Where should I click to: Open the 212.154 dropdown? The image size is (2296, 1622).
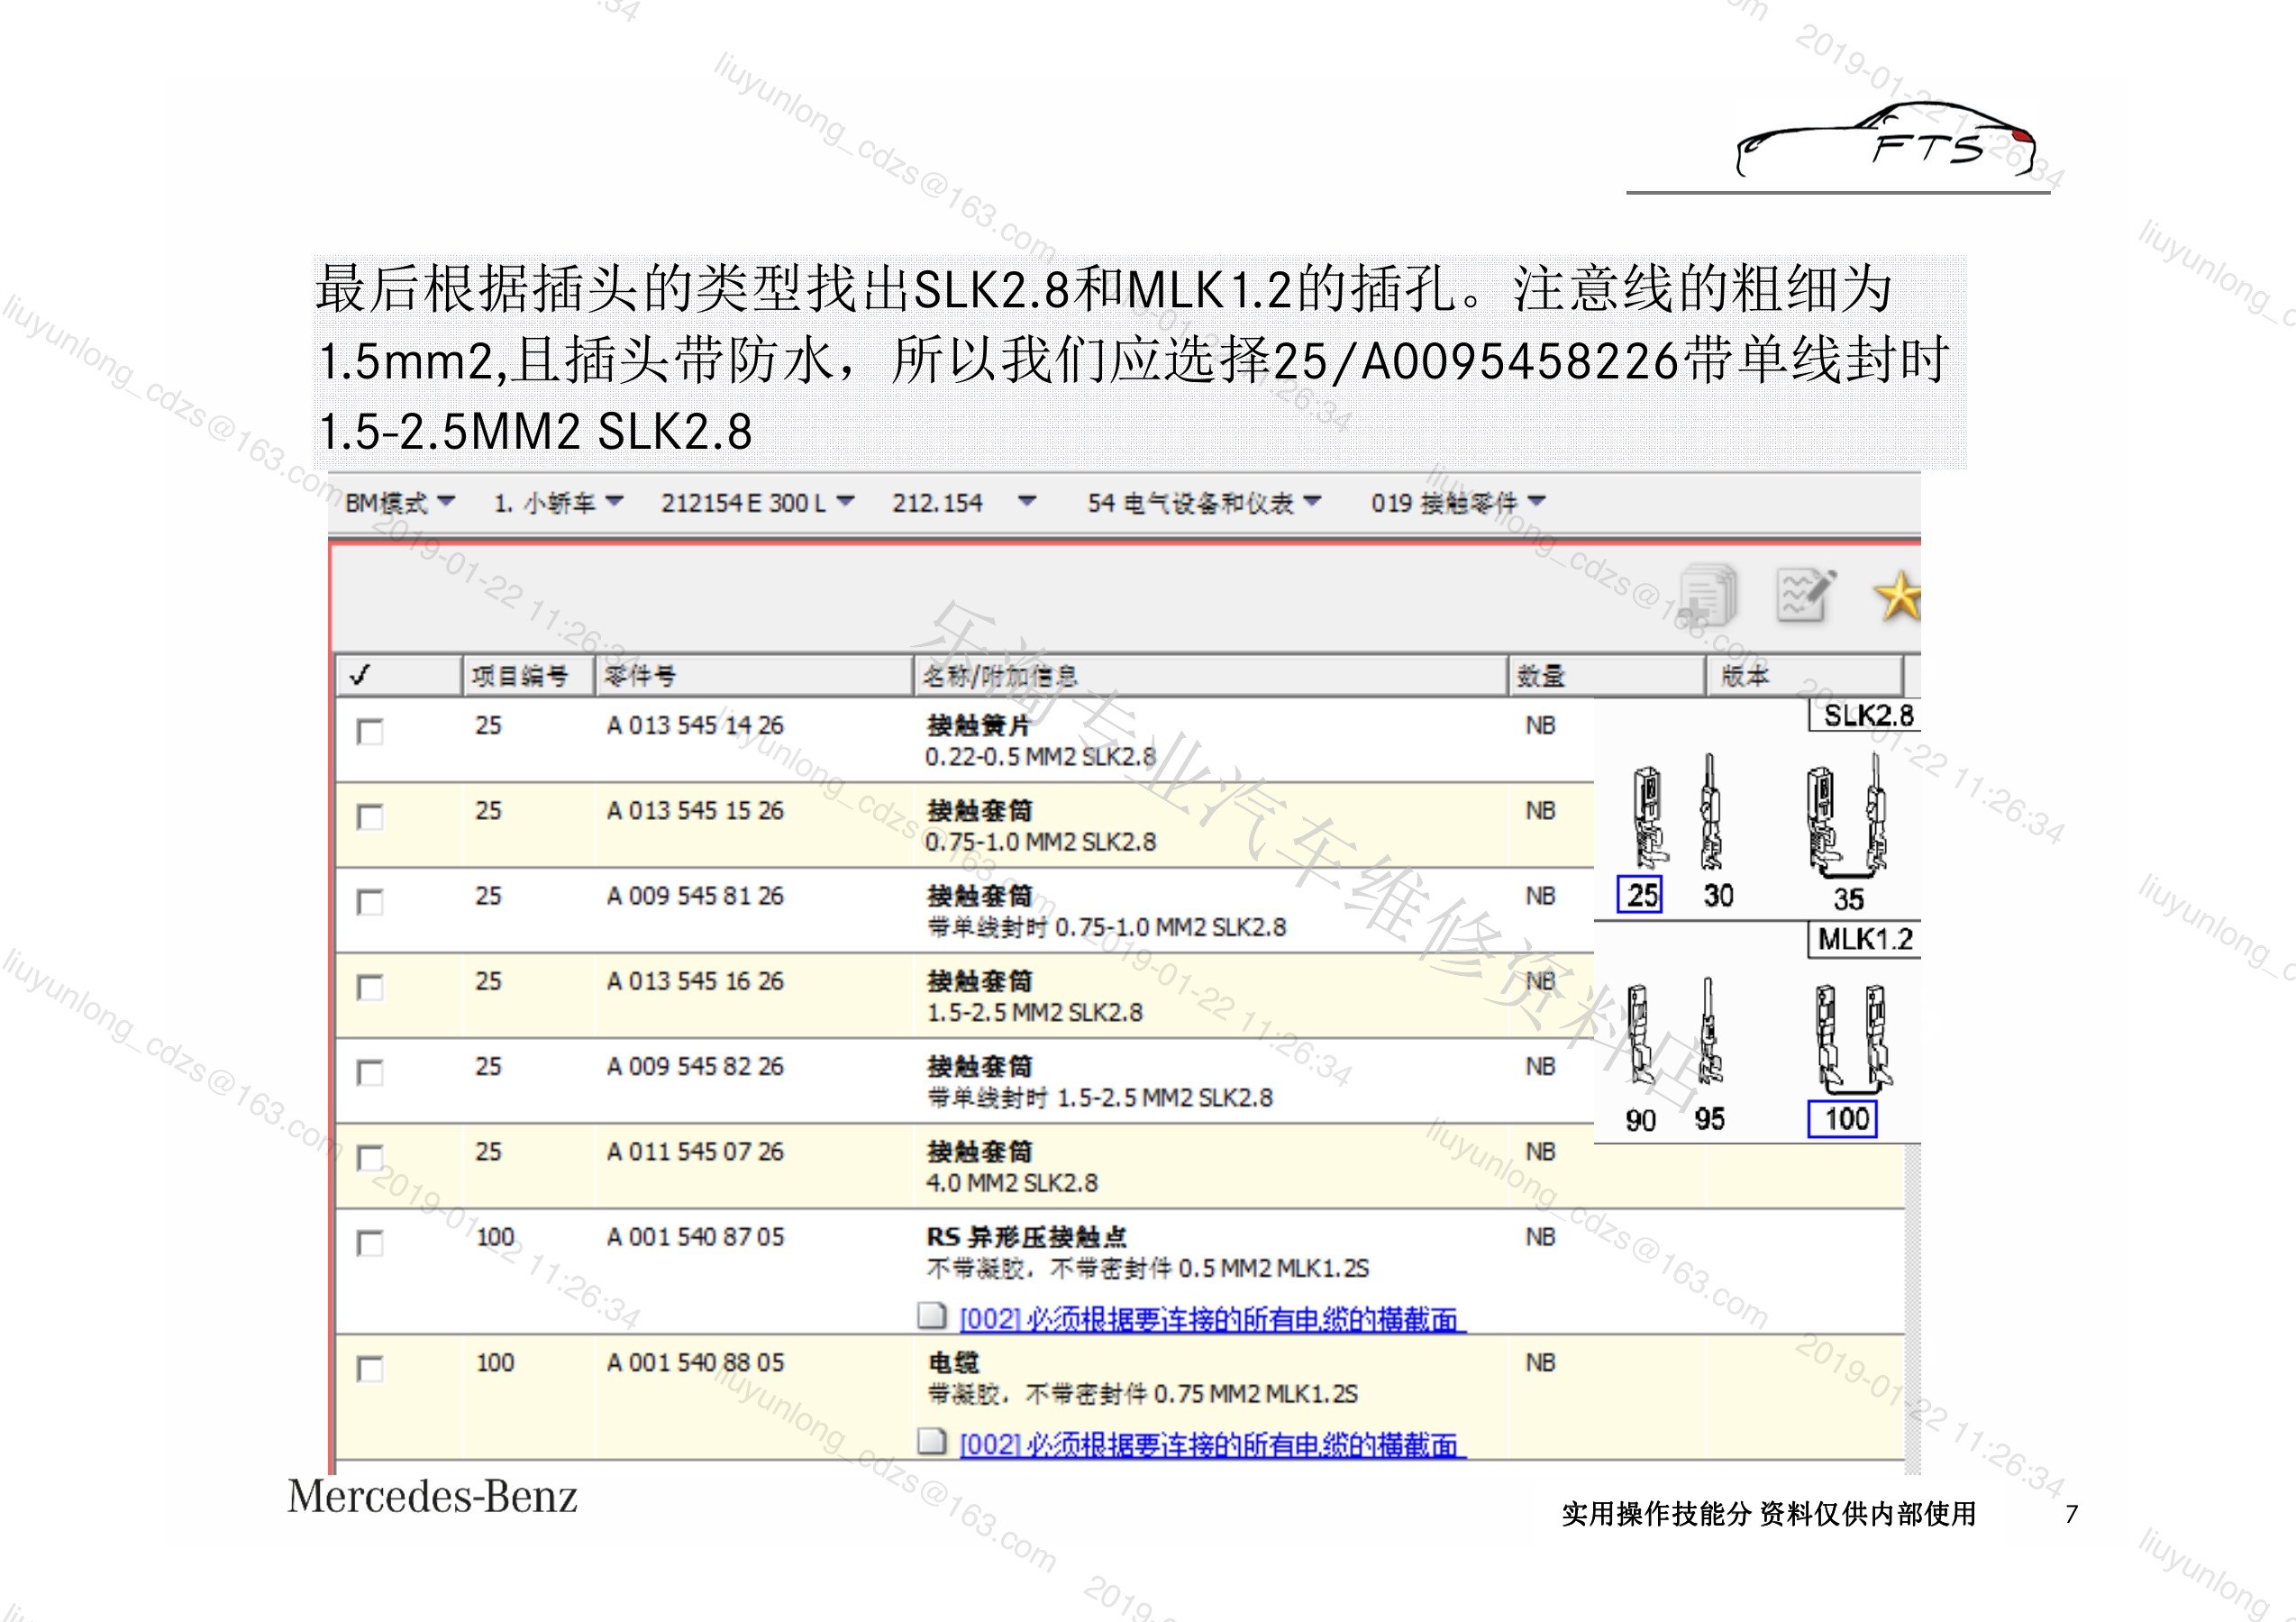(963, 503)
